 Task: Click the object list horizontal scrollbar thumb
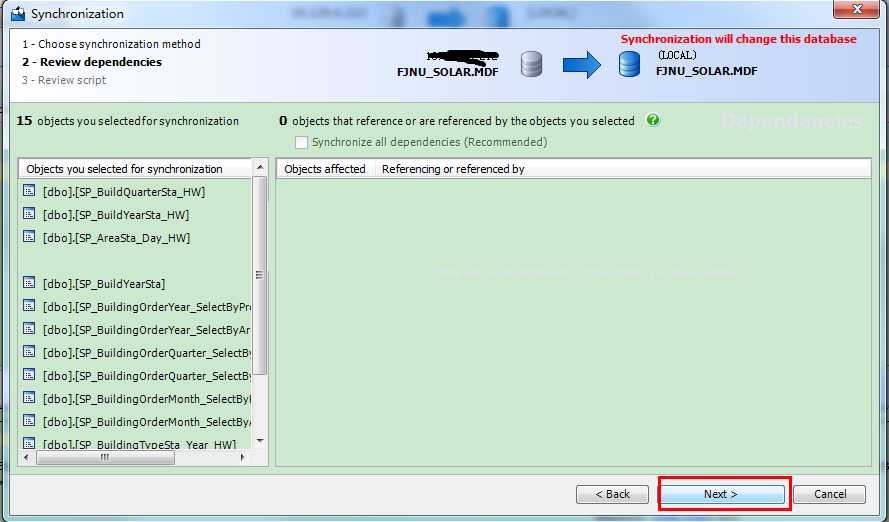click(x=105, y=457)
